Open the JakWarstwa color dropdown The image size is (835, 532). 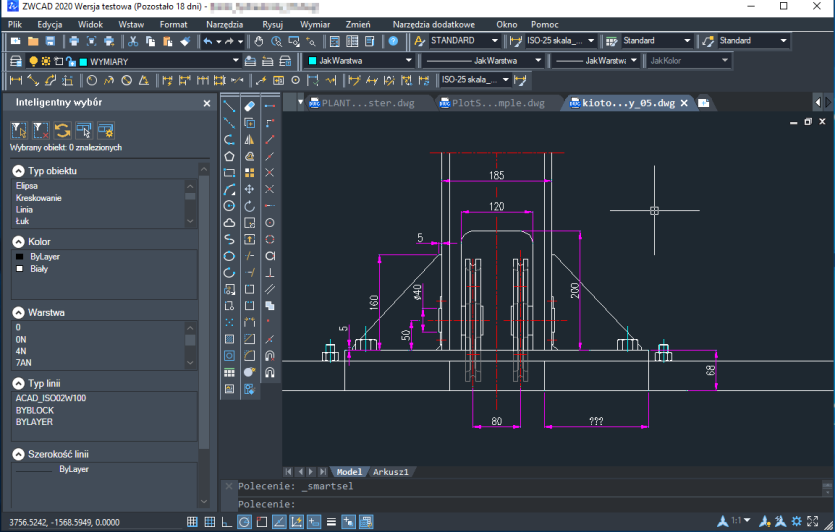408,61
